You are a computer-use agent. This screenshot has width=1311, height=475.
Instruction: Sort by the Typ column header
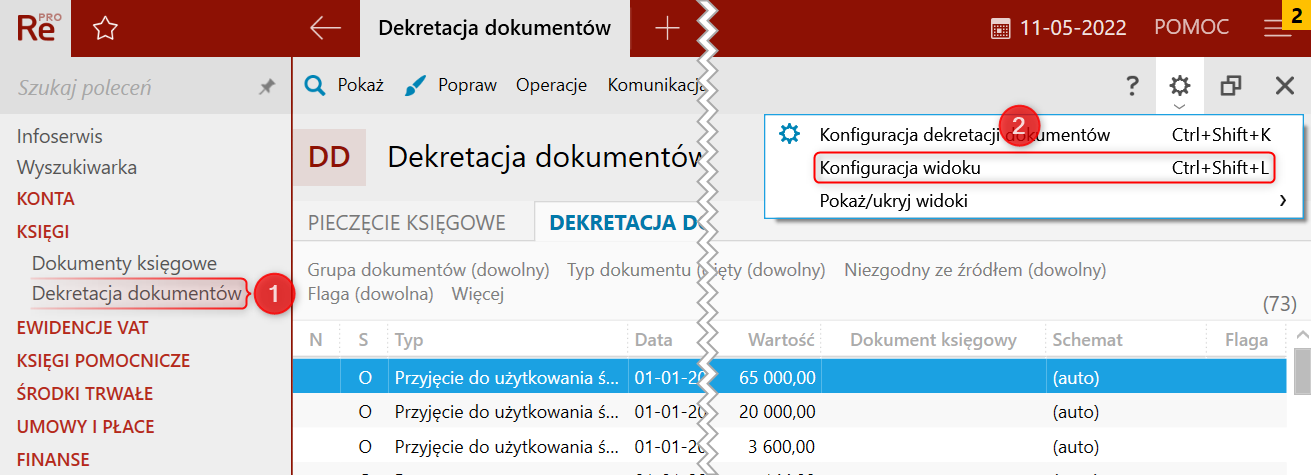(x=508, y=340)
